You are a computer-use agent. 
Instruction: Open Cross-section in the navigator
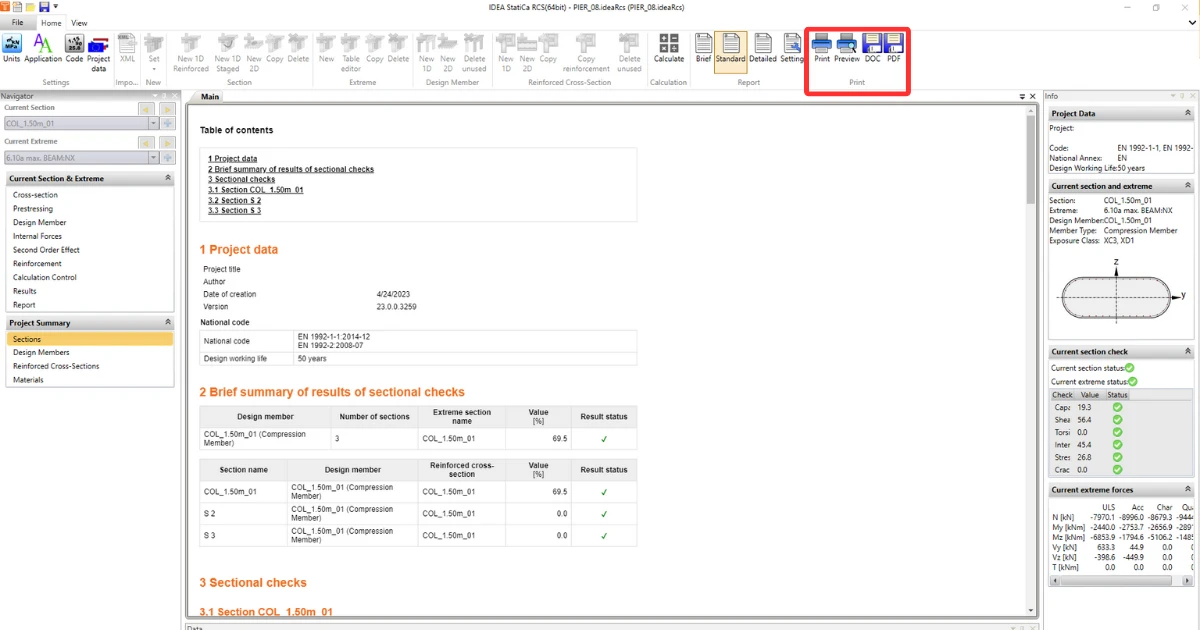coord(35,195)
